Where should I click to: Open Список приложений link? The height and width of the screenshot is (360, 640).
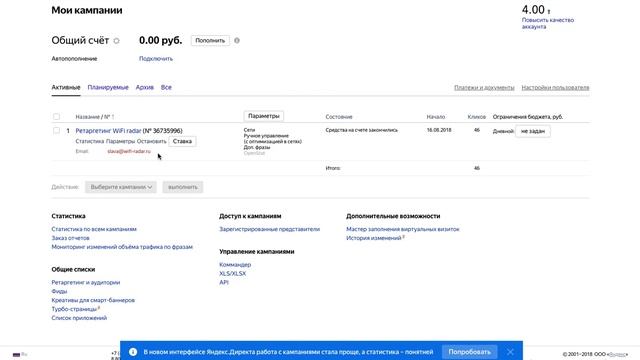[x=79, y=318]
